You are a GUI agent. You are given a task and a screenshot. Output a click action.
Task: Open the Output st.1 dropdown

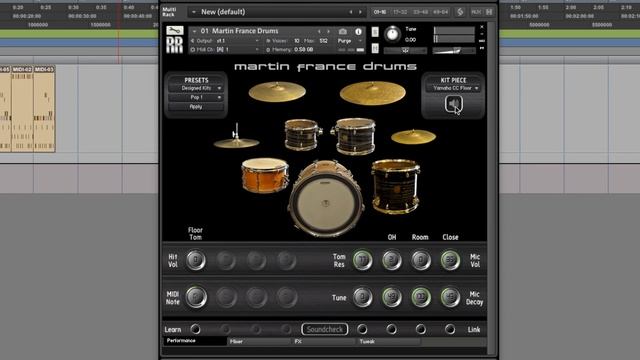[x=225, y=41]
